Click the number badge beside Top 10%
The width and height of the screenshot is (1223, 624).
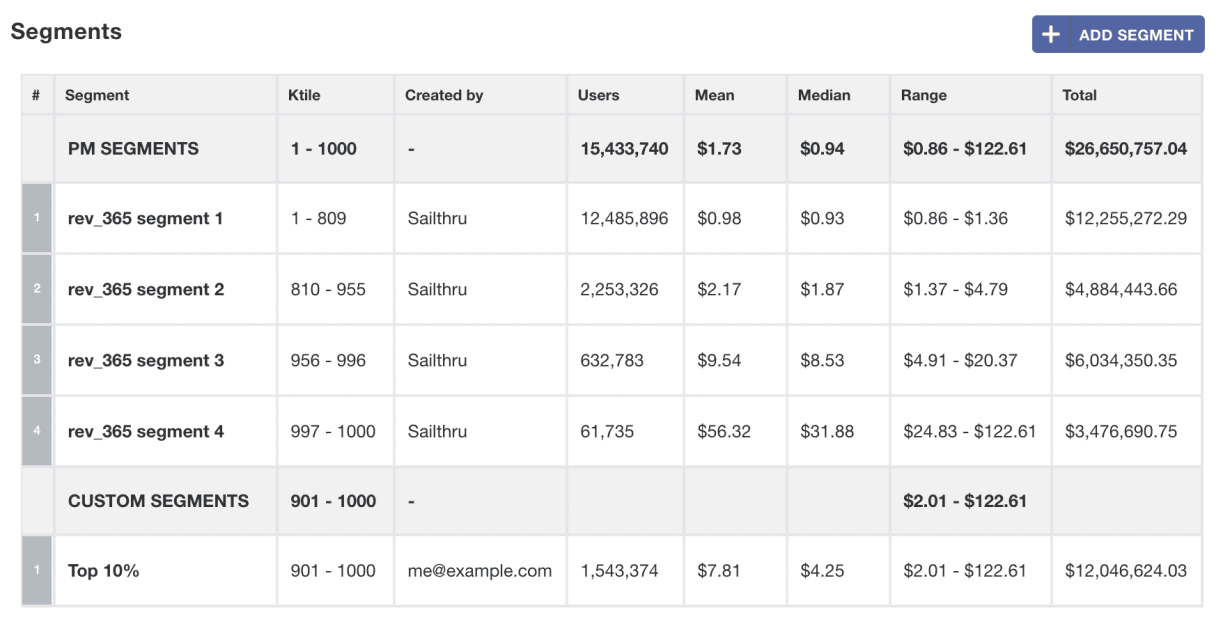click(x=37, y=571)
